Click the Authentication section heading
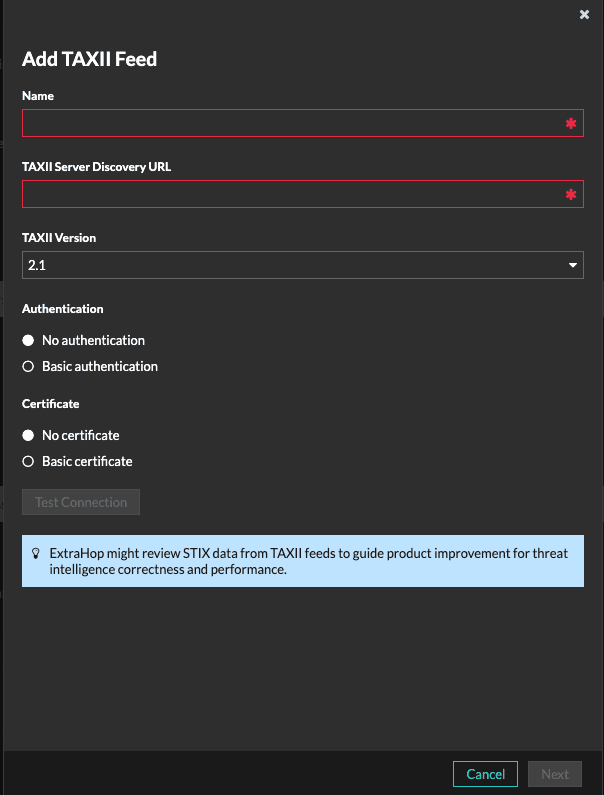 (x=63, y=309)
